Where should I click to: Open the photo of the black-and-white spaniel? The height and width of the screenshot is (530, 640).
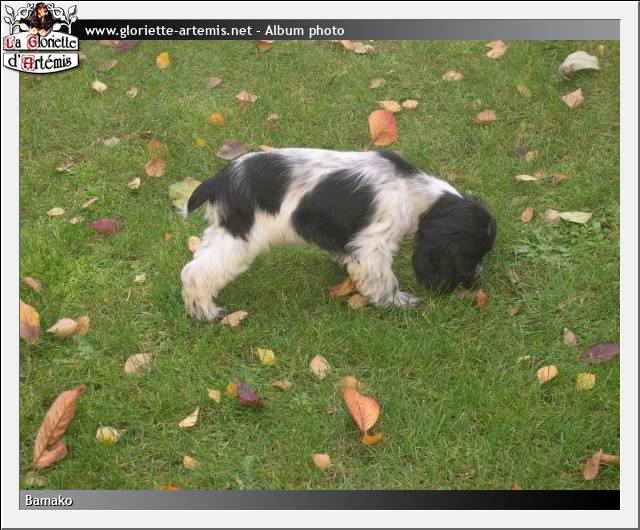click(x=320, y=265)
